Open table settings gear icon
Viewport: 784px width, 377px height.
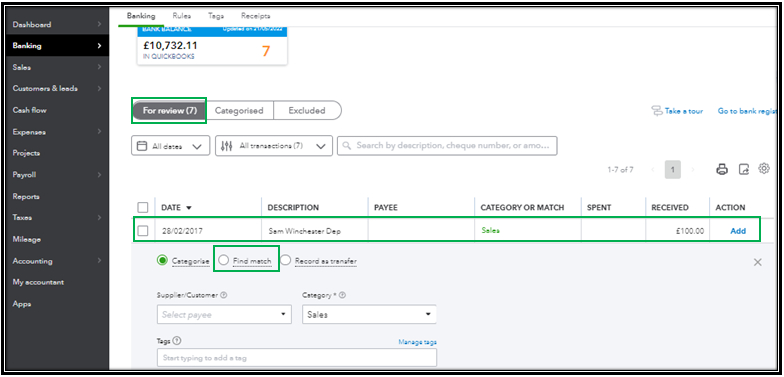point(764,168)
